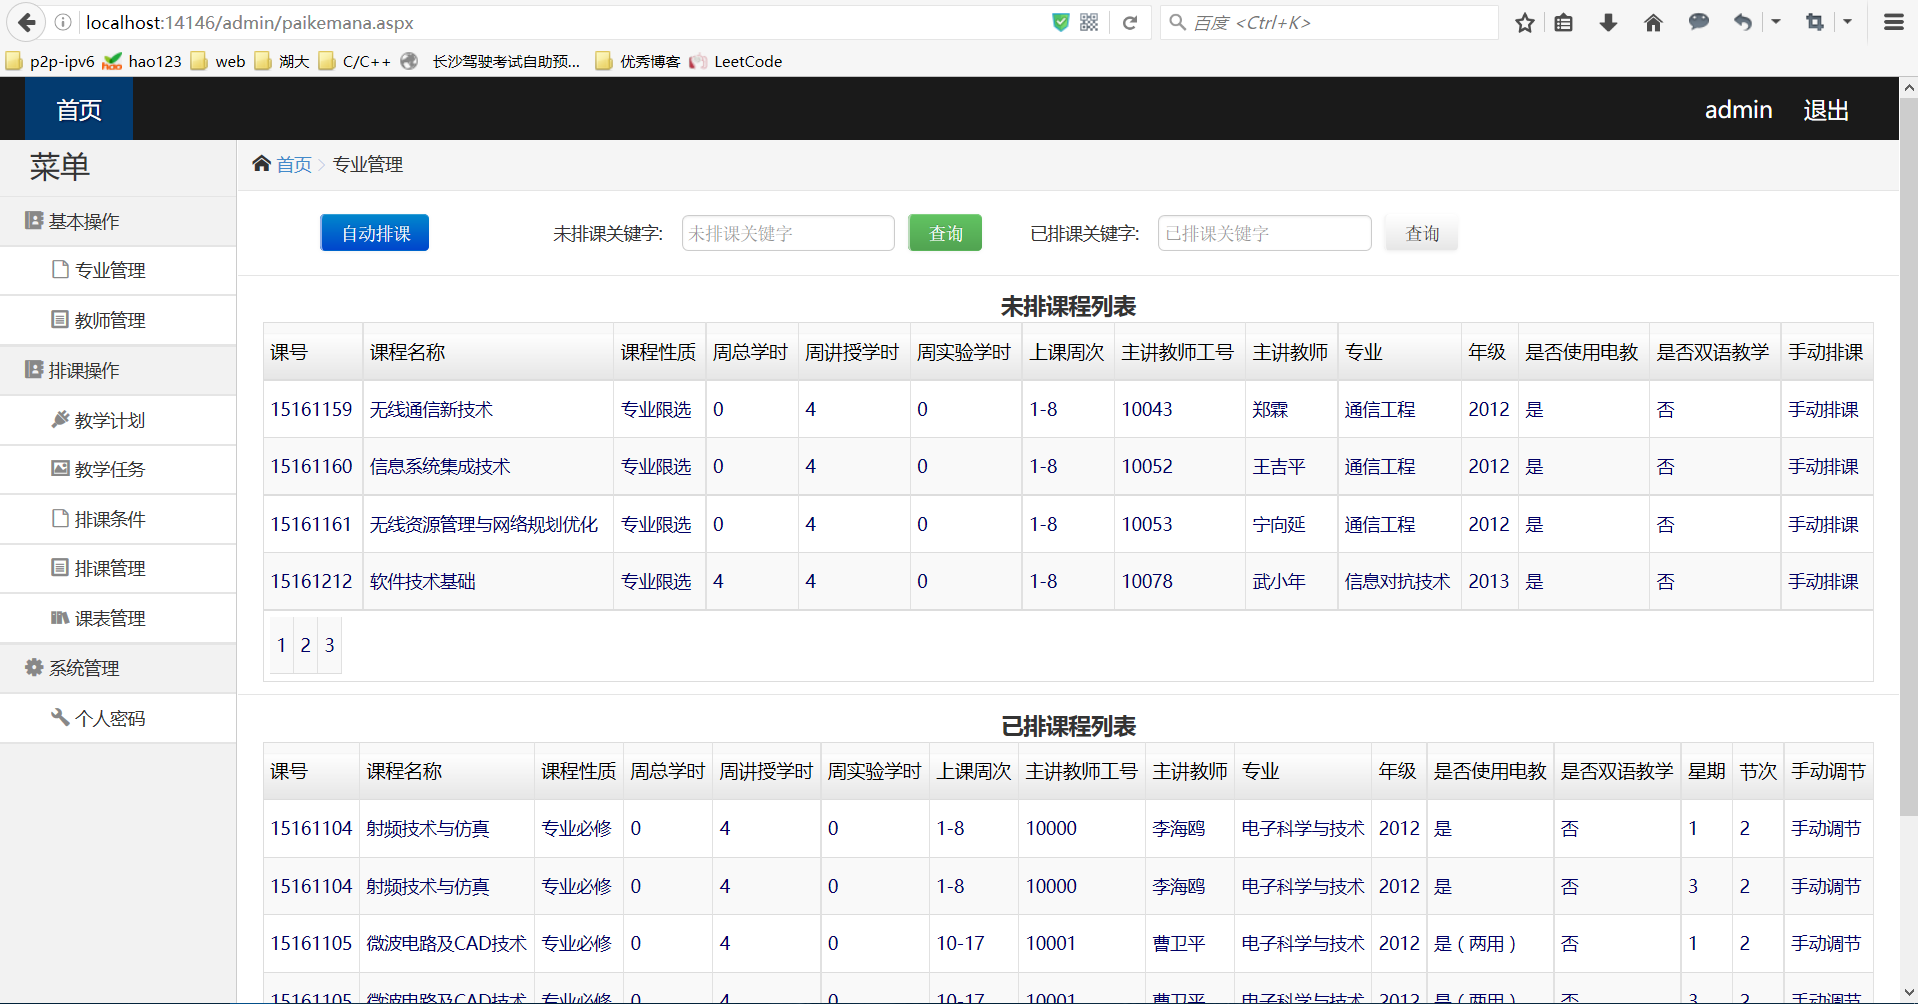Click the chat bubble toolbar icon

point(1698,22)
